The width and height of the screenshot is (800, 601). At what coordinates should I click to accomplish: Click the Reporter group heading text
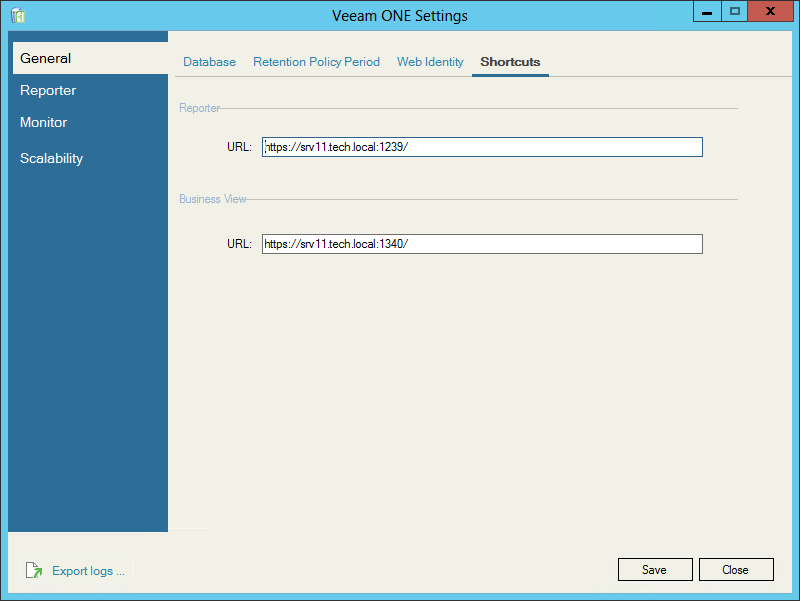click(x=199, y=108)
